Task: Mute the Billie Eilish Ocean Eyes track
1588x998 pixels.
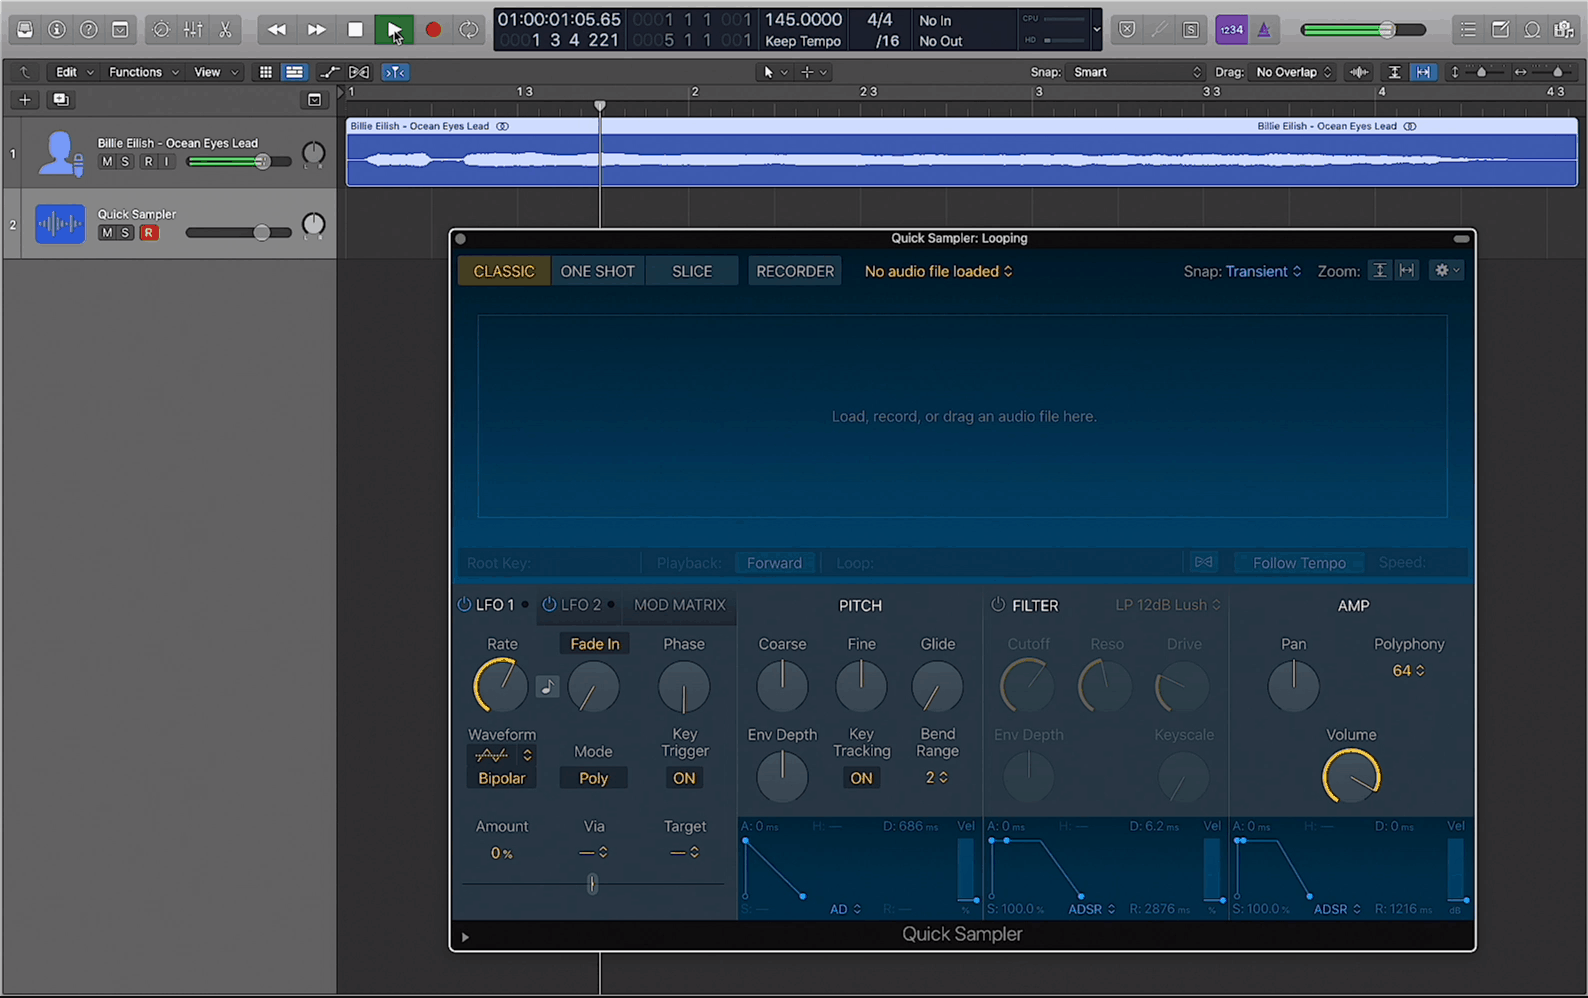Action: 107,162
